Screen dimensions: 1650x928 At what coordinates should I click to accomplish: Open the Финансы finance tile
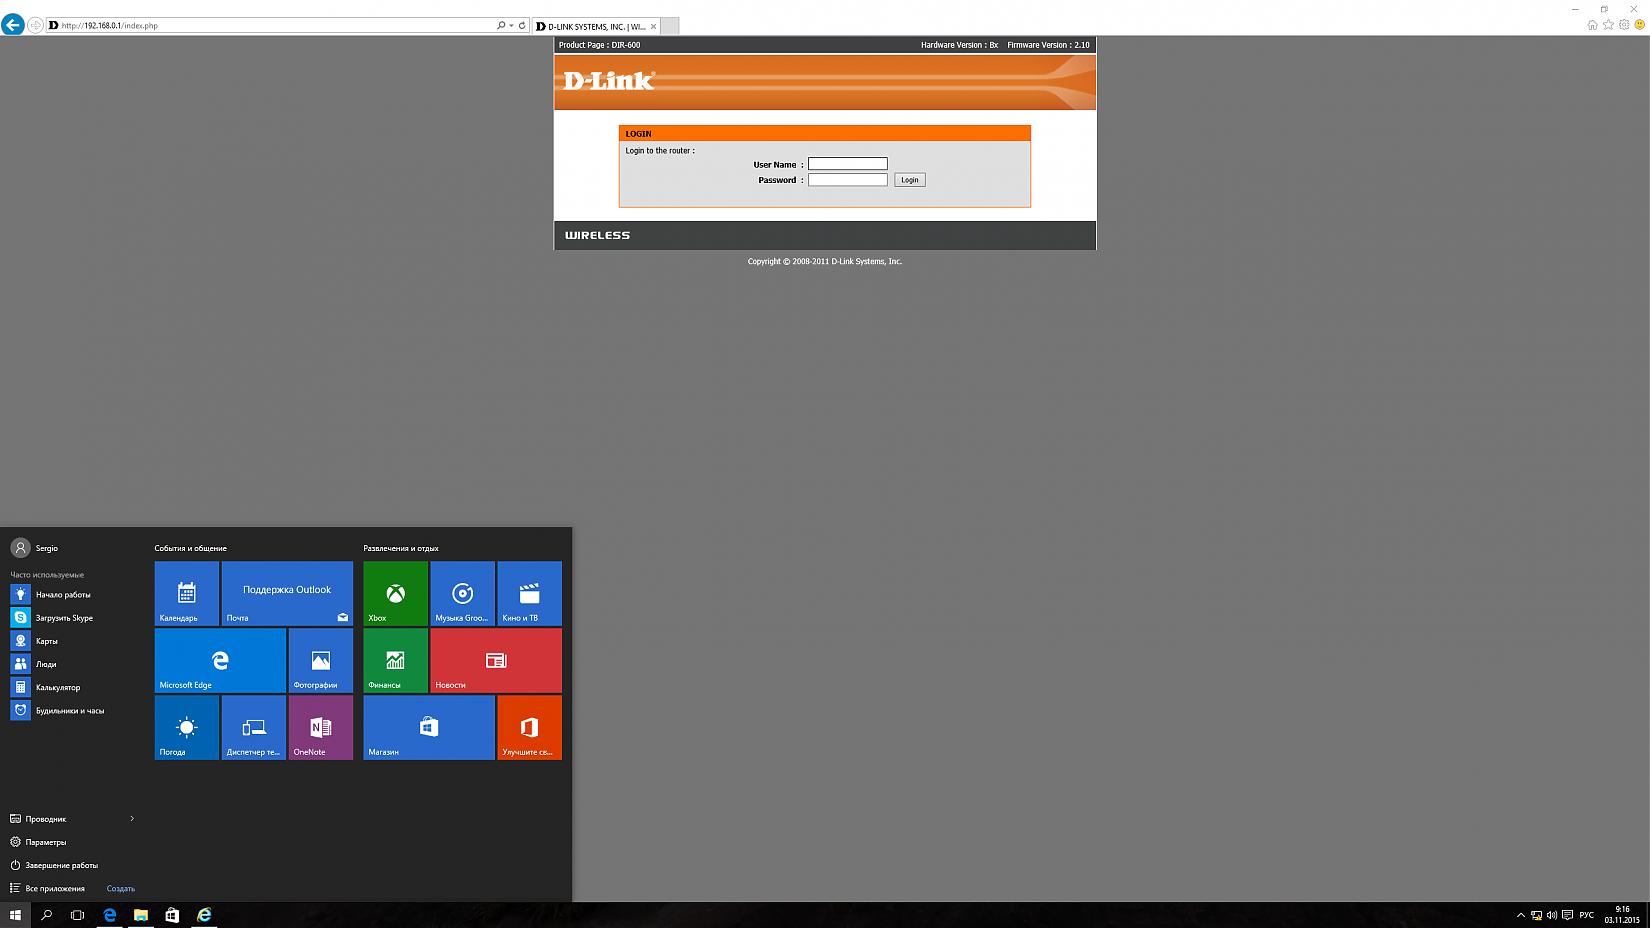coord(396,660)
